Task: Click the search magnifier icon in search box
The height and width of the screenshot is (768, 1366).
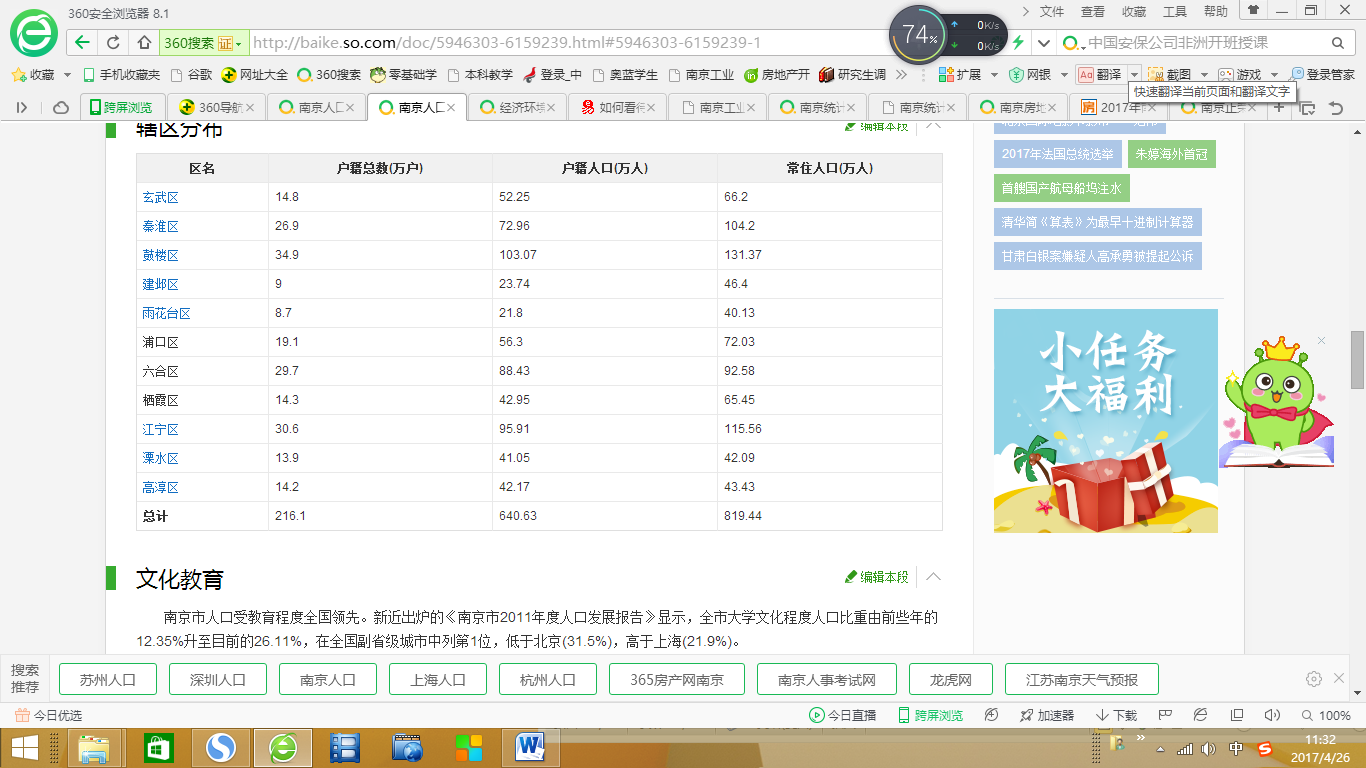Action: pyautogui.click(x=1337, y=43)
